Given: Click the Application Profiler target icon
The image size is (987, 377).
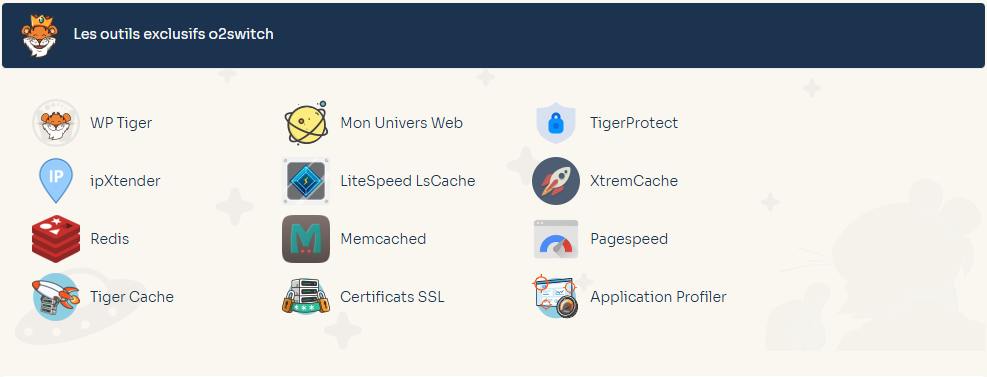Looking at the screenshot, I should click(556, 296).
